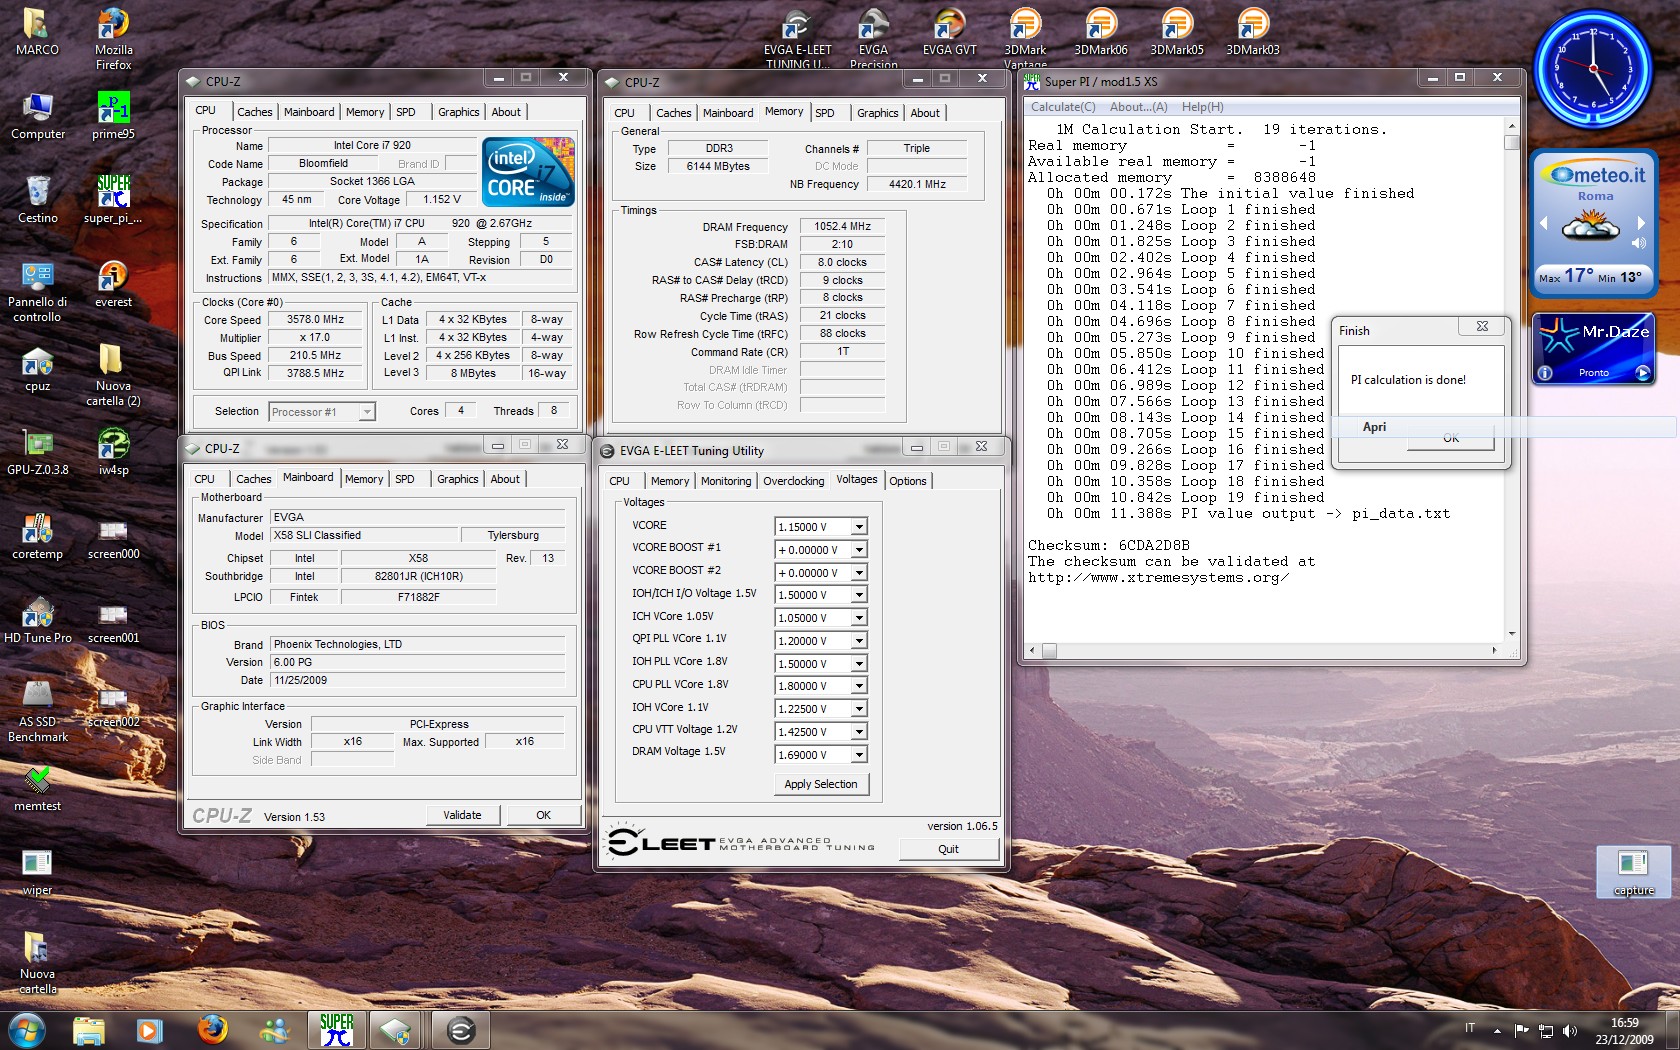This screenshot has height=1050, width=1680.
Task: Launch GPU-Z.0.3.8 desktop icon
Action: [37, 452]
